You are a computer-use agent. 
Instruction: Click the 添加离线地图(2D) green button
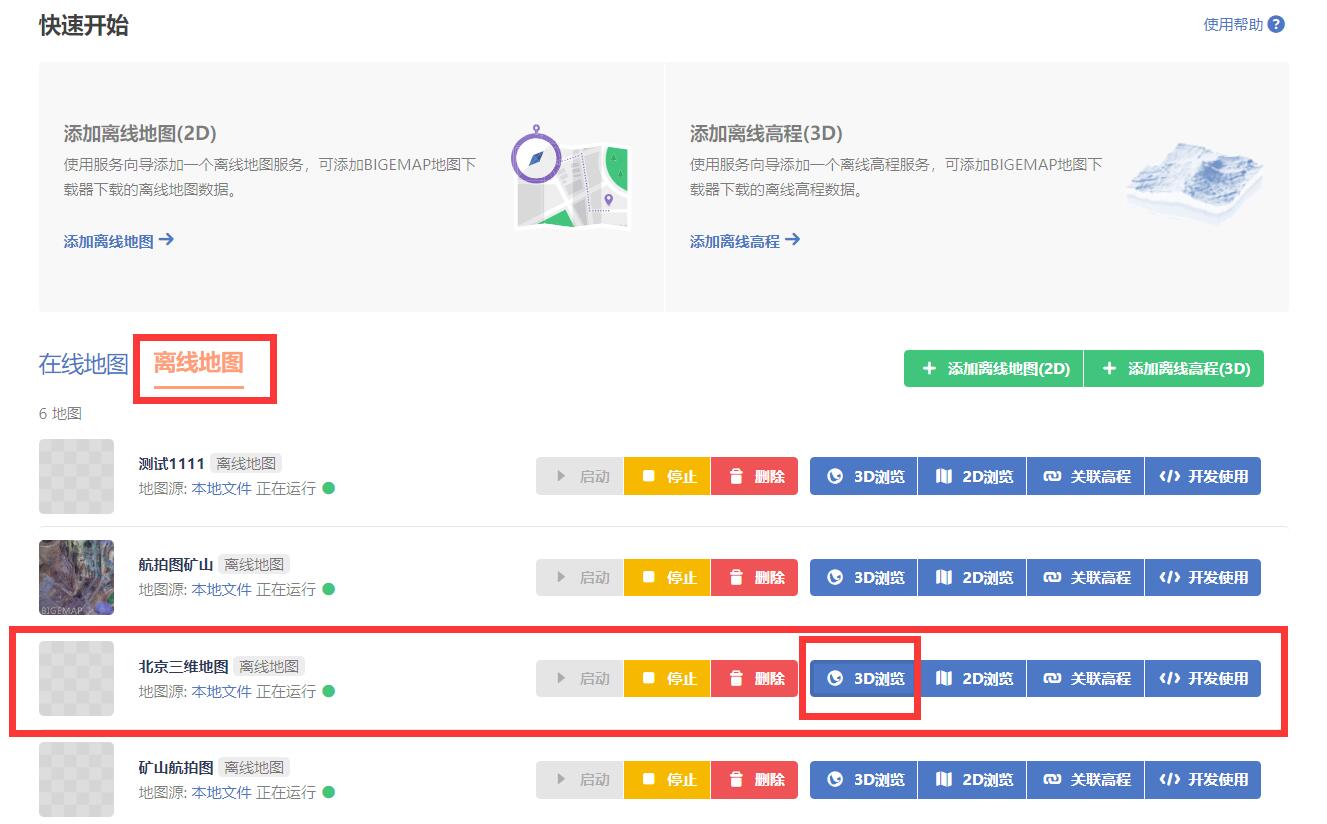point(993,368)
